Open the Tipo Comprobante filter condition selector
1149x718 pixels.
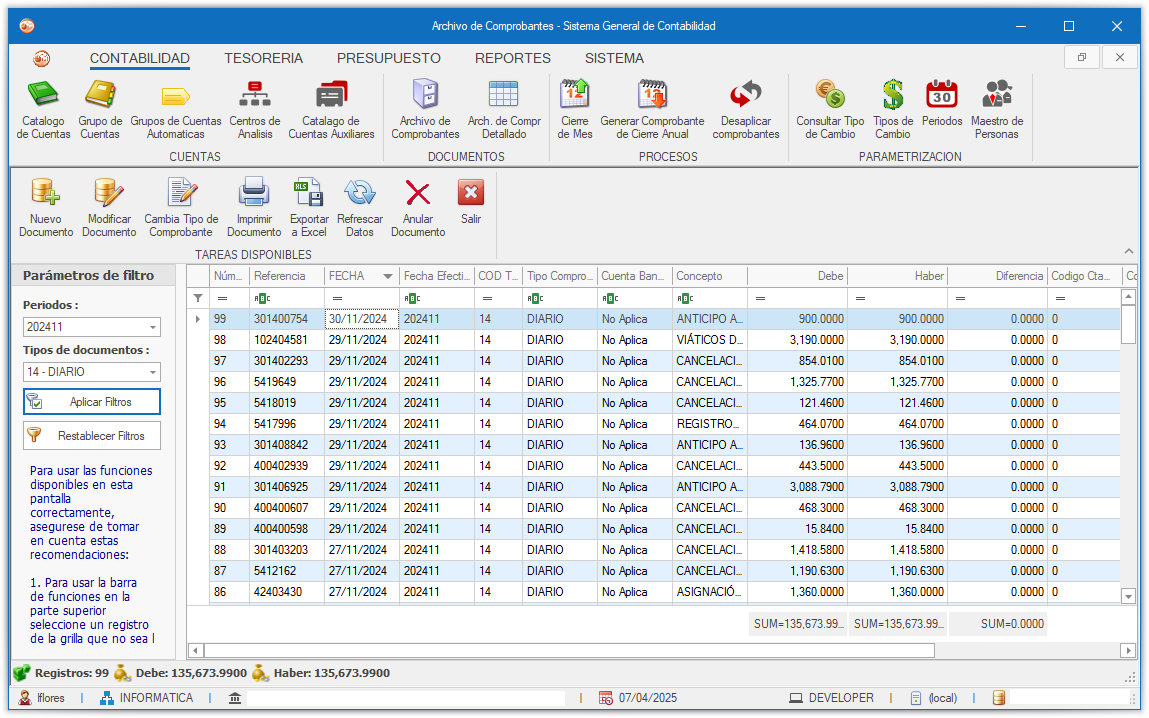click(535, 298)
